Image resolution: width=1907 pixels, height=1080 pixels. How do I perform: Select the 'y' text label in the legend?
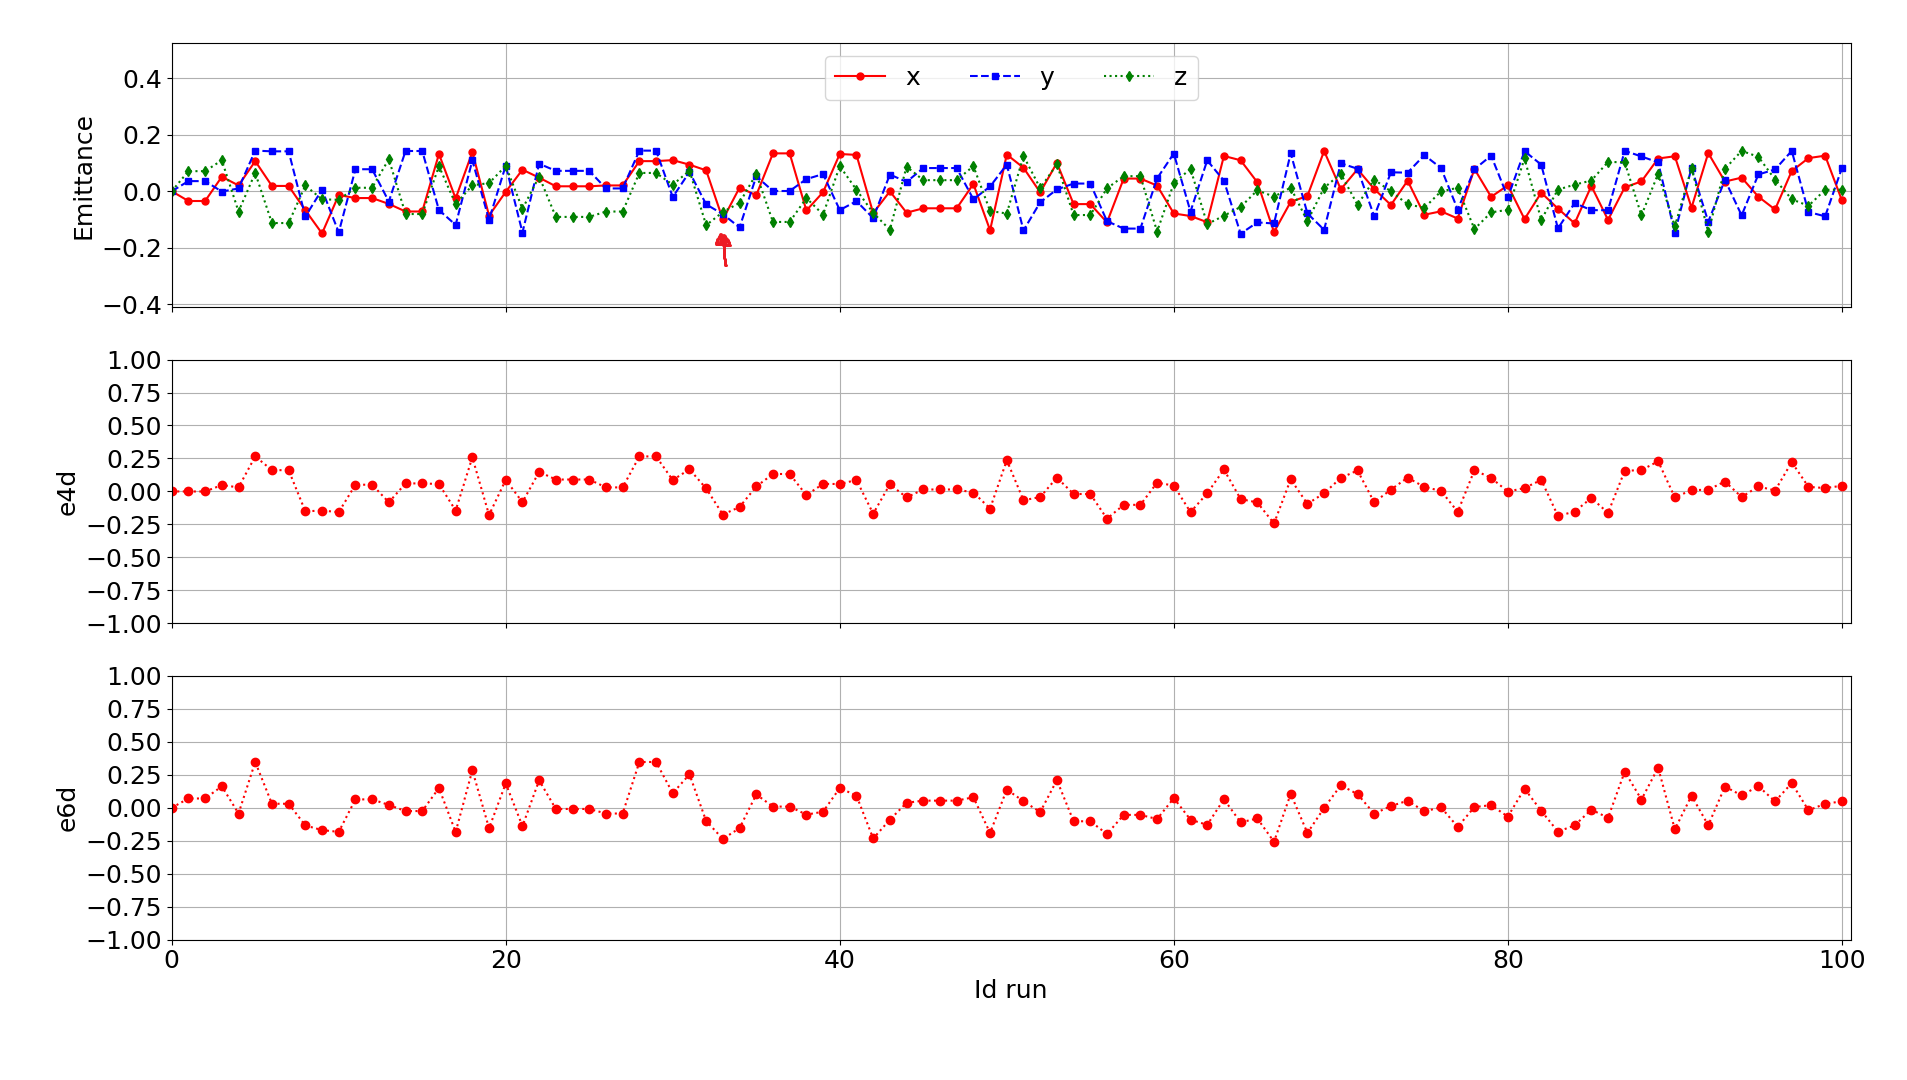1047,78
